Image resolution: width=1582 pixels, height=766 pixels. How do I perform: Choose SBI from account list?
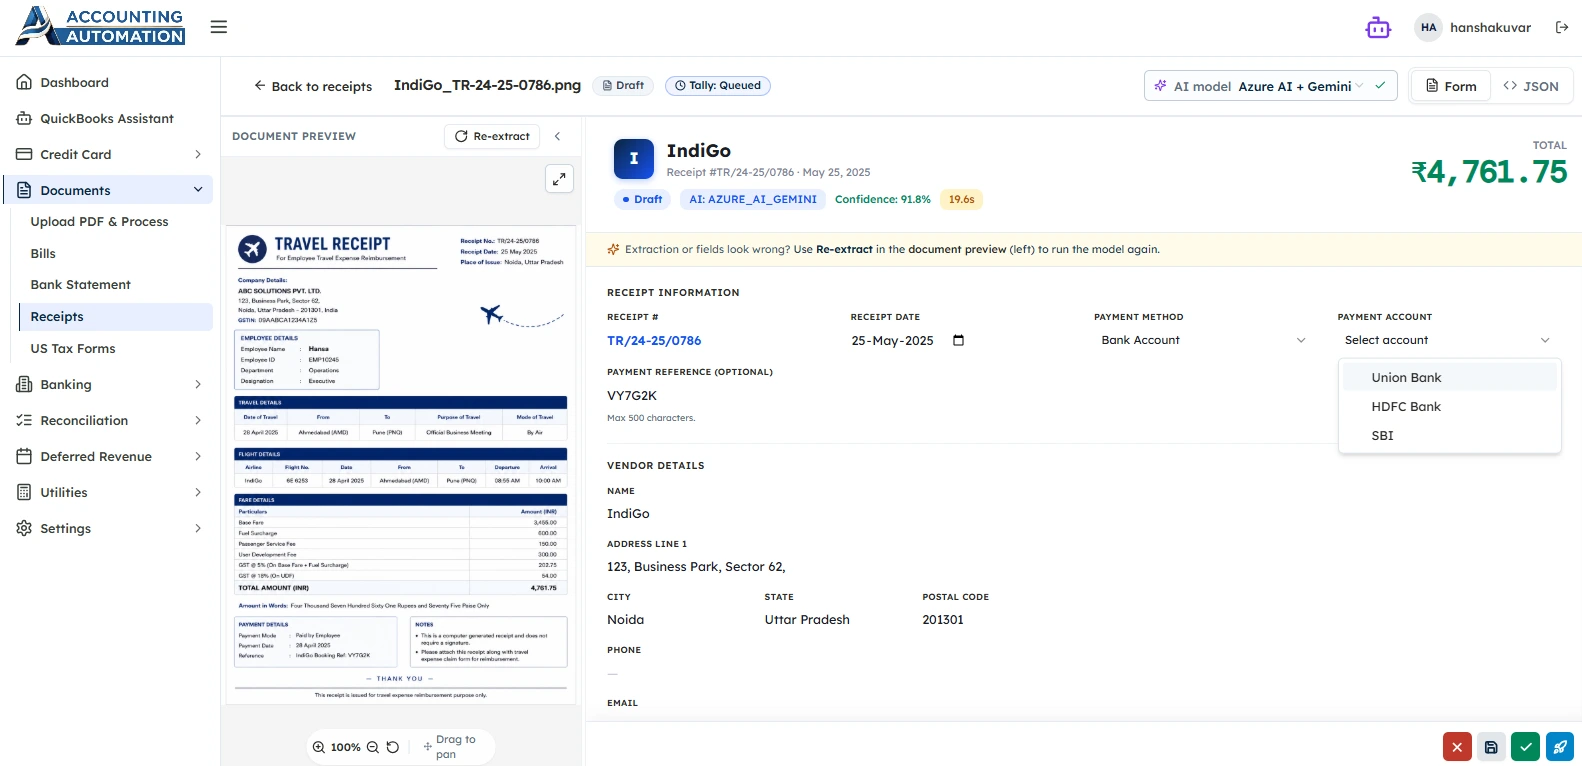tap(1449, 435)
